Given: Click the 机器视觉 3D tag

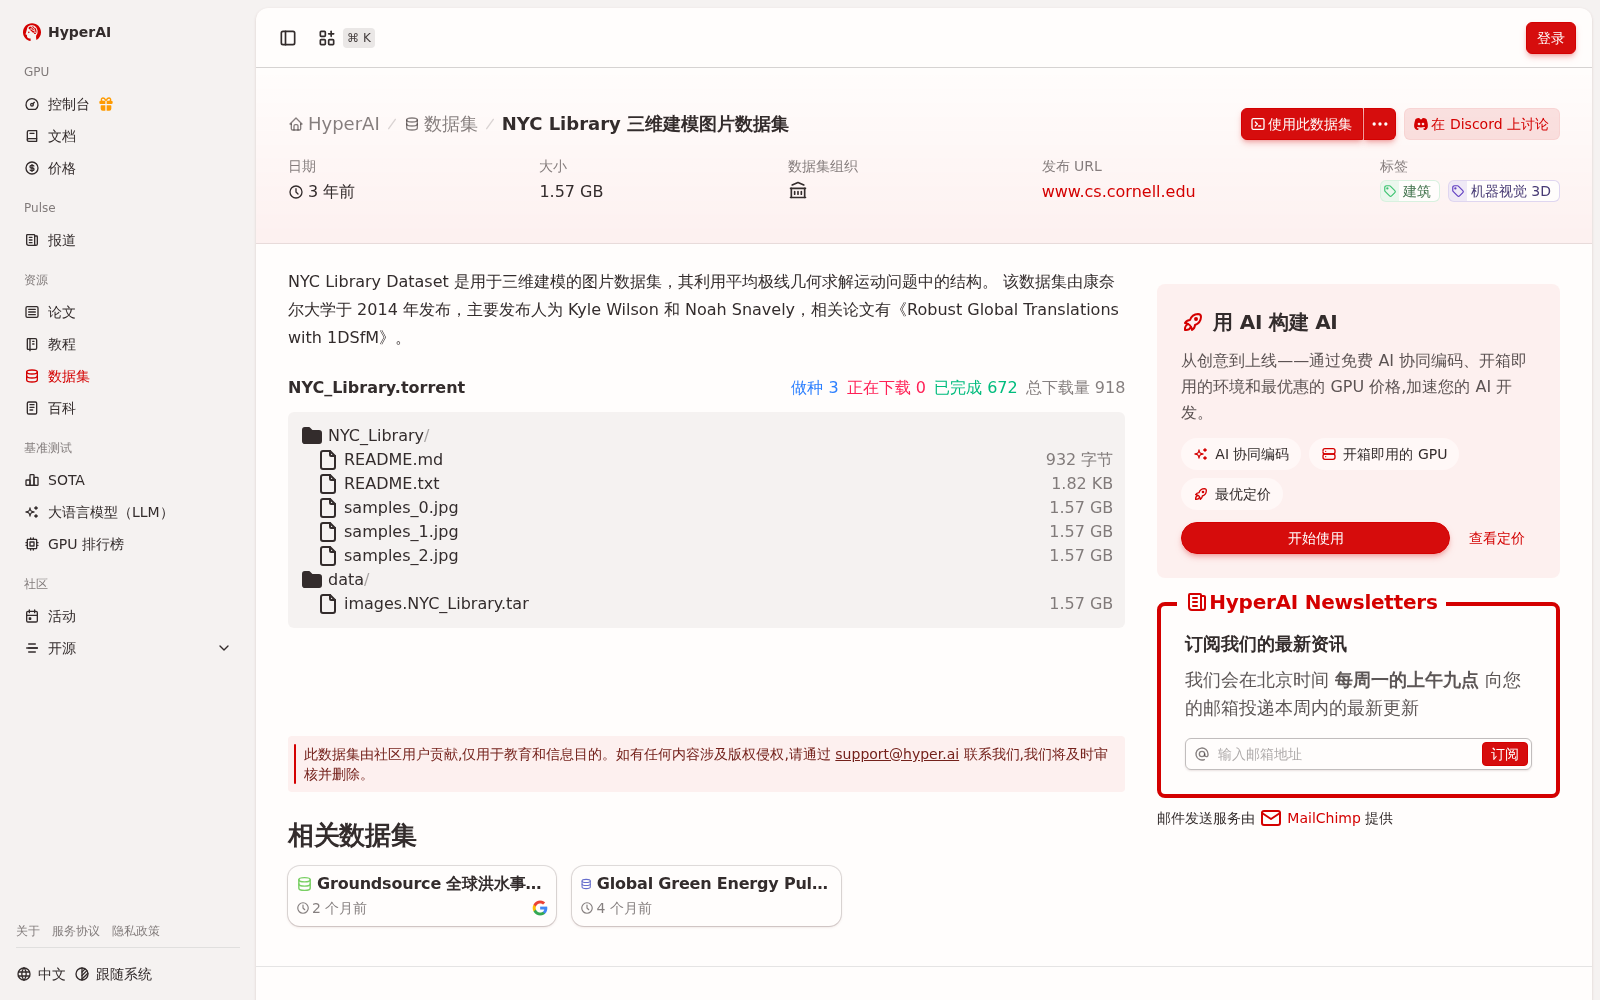Looking at the screenshot, I should tap(1503, 191).
